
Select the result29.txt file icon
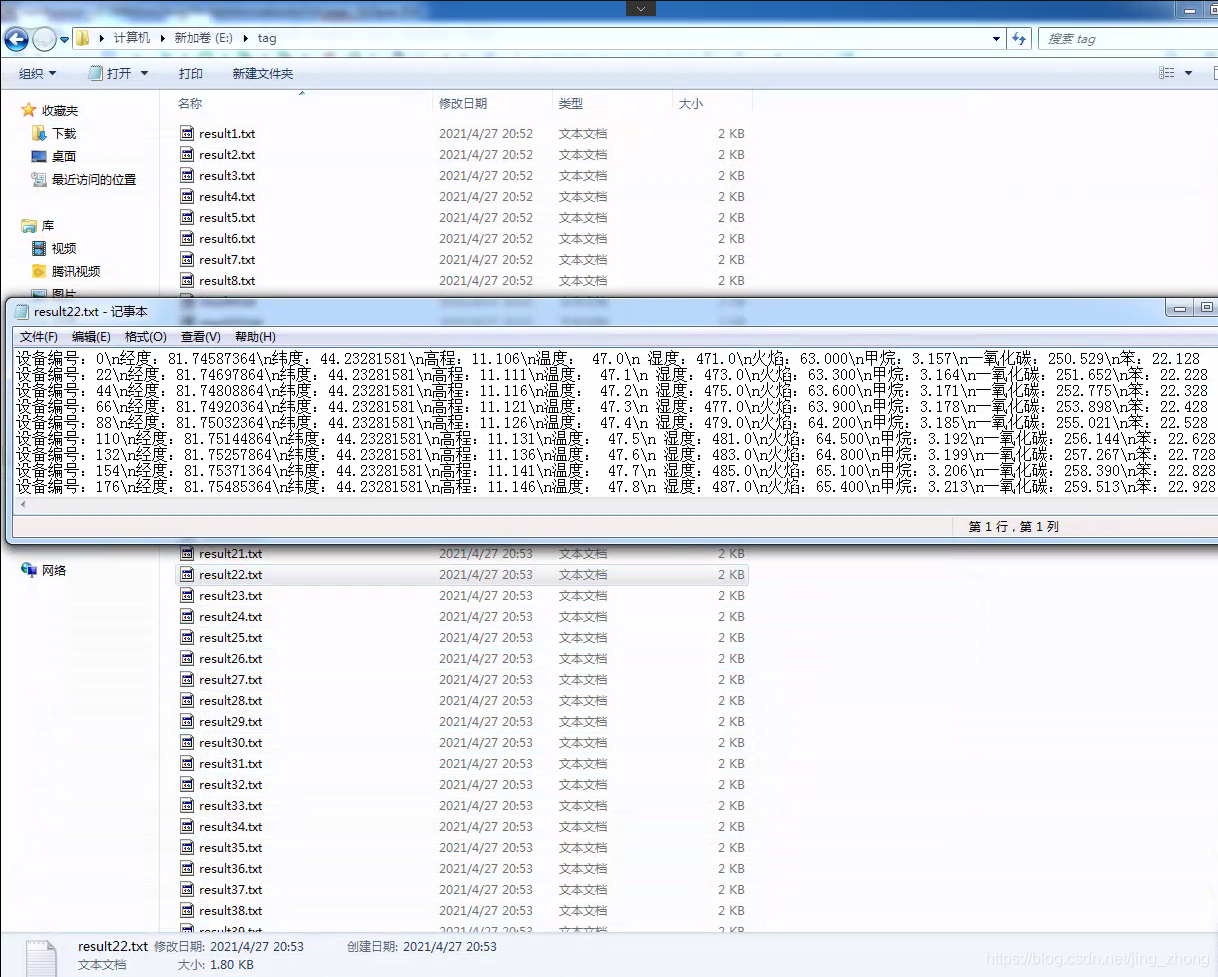click(x=187, y=721)
